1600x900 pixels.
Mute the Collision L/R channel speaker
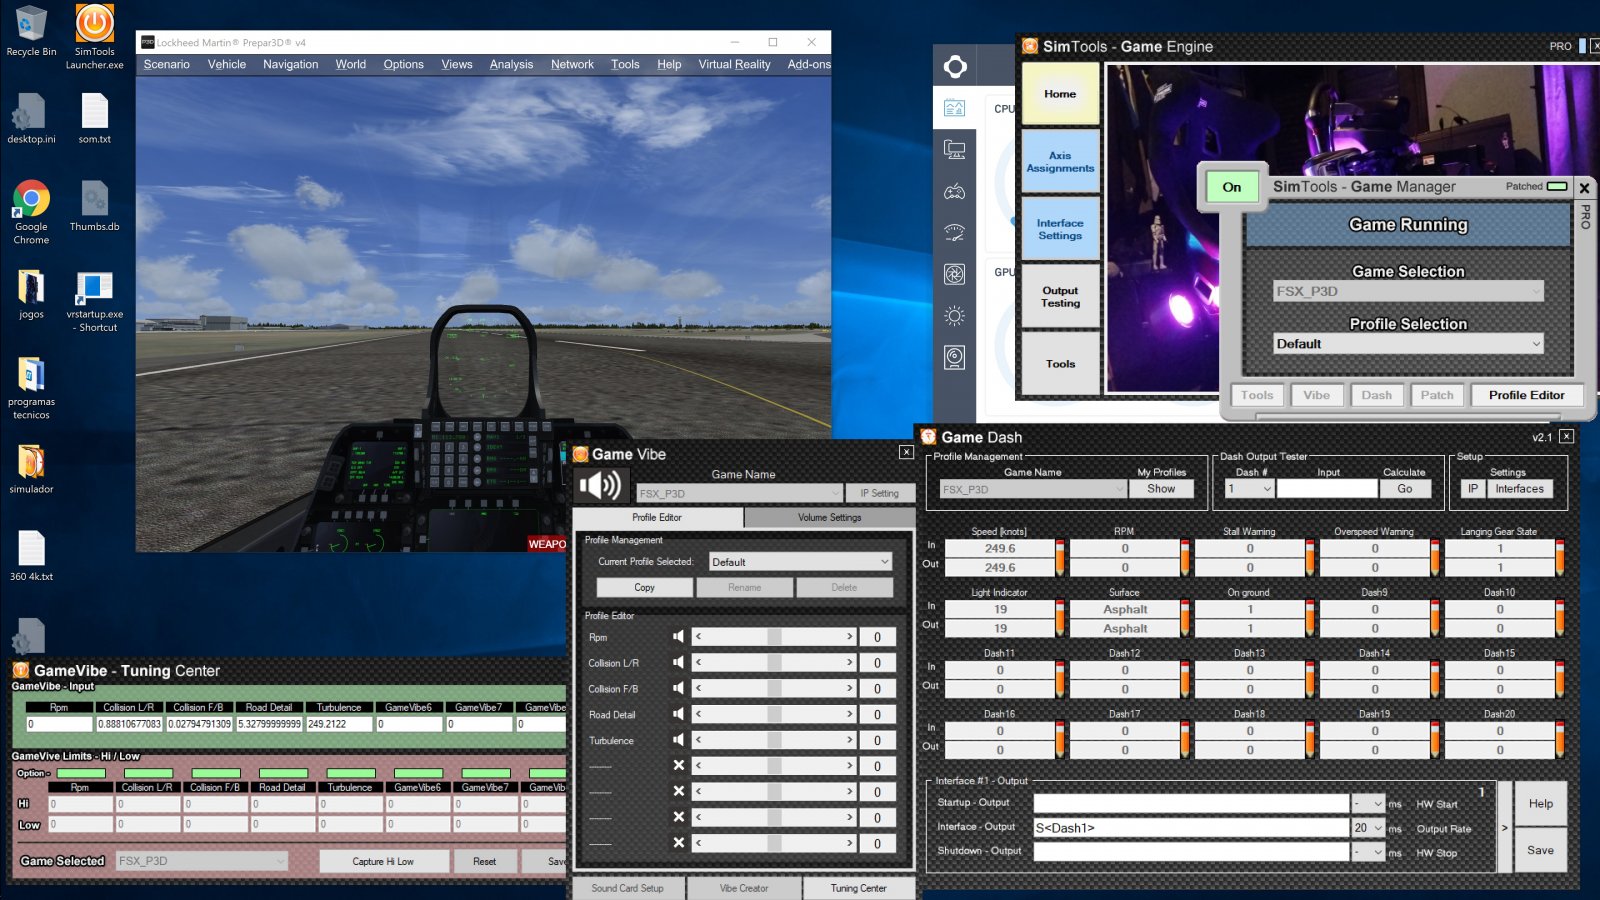click(x=679, y=662)
